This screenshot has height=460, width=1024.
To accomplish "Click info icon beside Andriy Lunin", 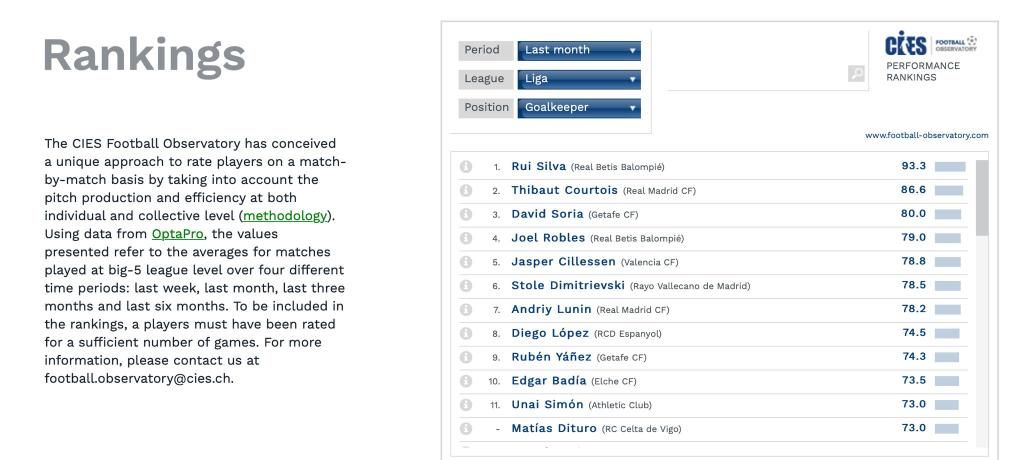I will pyautogui.click(x=465, y=309).
